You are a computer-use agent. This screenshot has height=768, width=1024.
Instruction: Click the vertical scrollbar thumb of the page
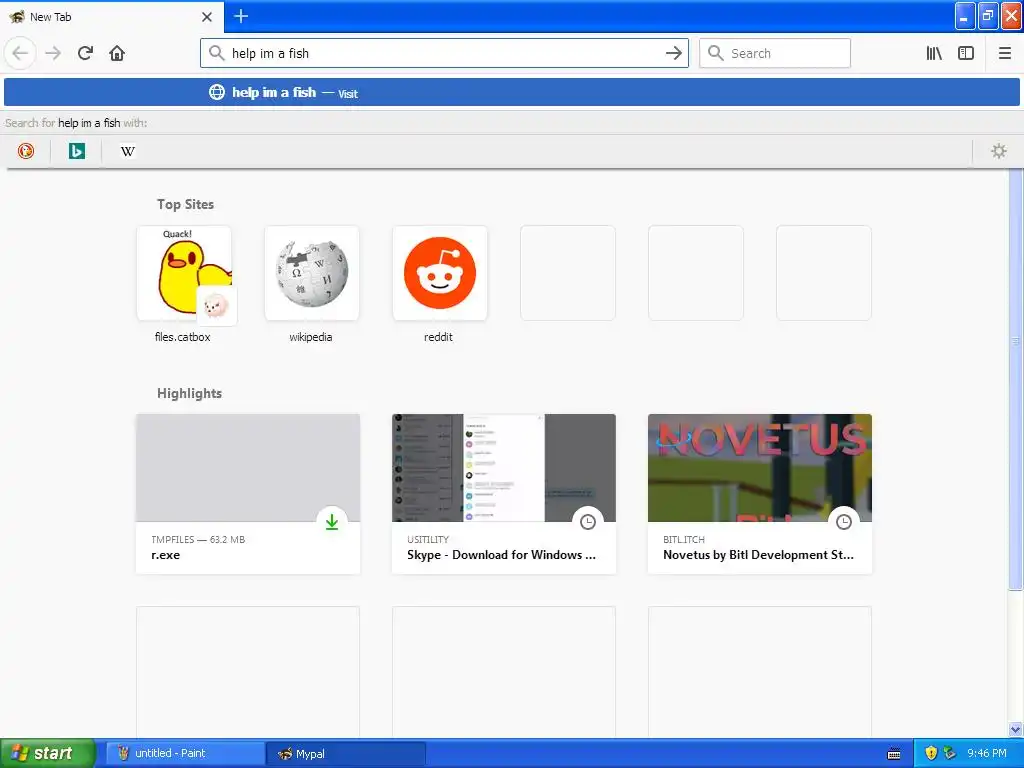[1016, 379]
